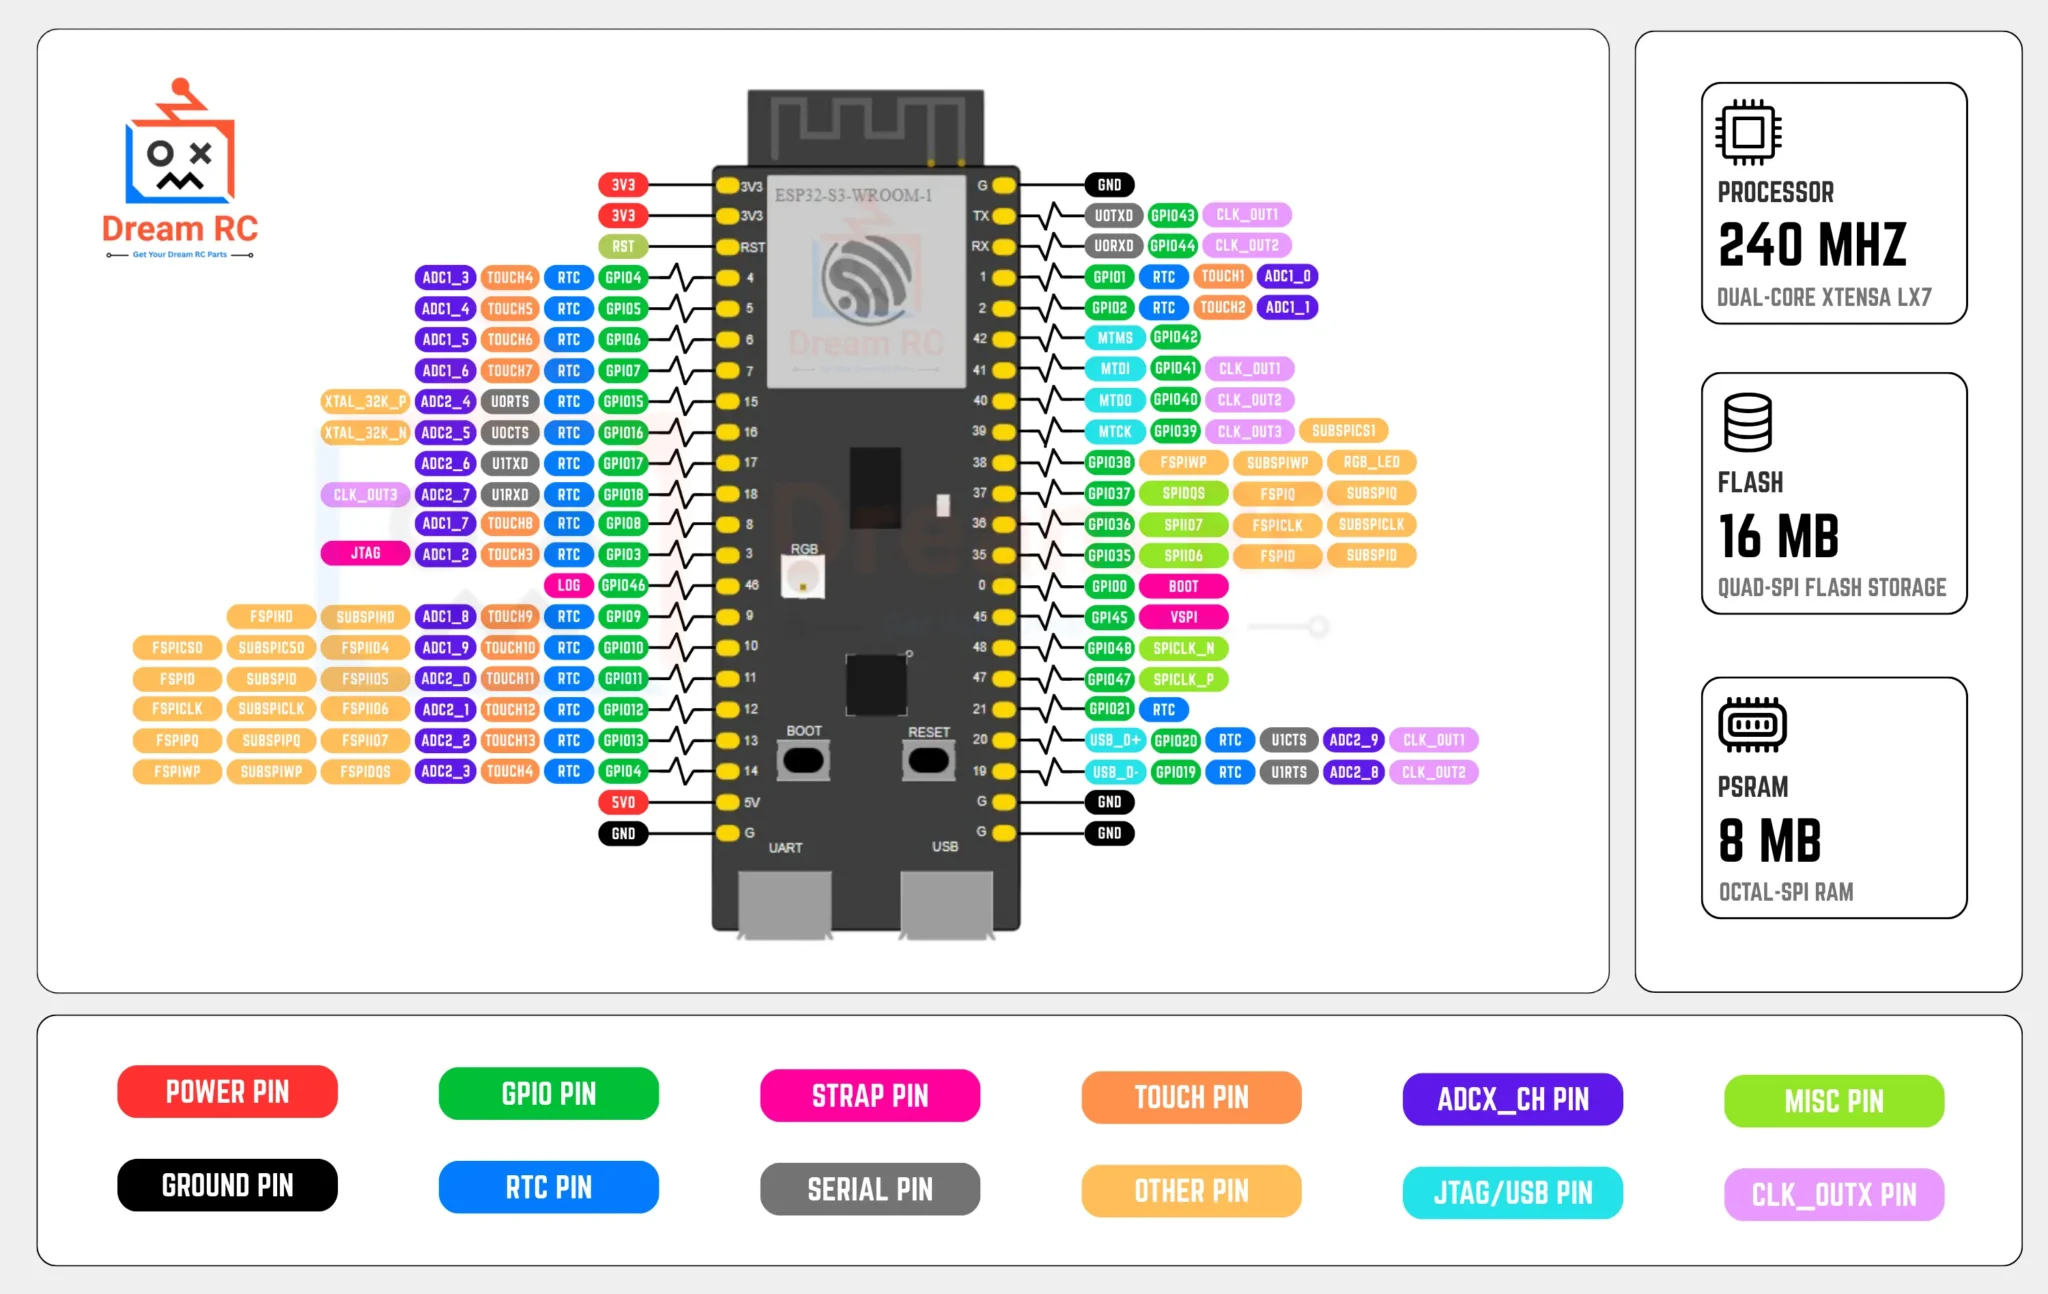Click the RST pin label

[623, 246]
